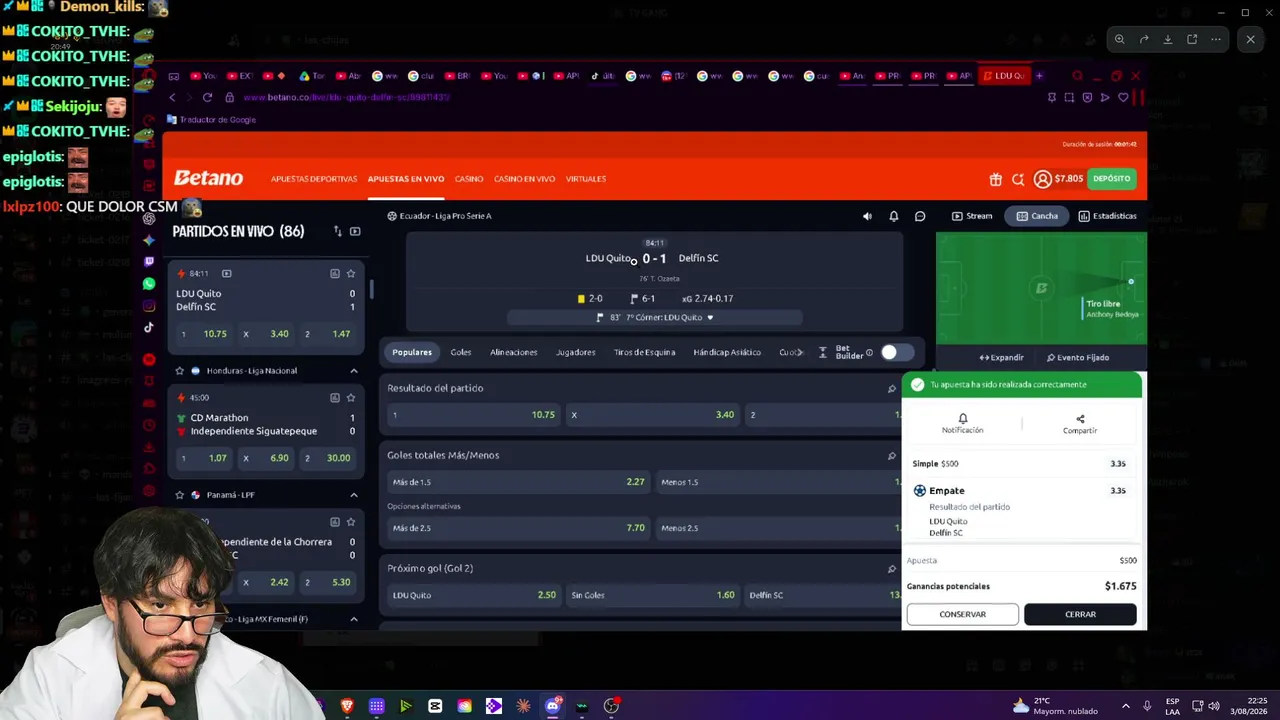Favorite the CD Marathon match with star

click(x=350, y=397)
